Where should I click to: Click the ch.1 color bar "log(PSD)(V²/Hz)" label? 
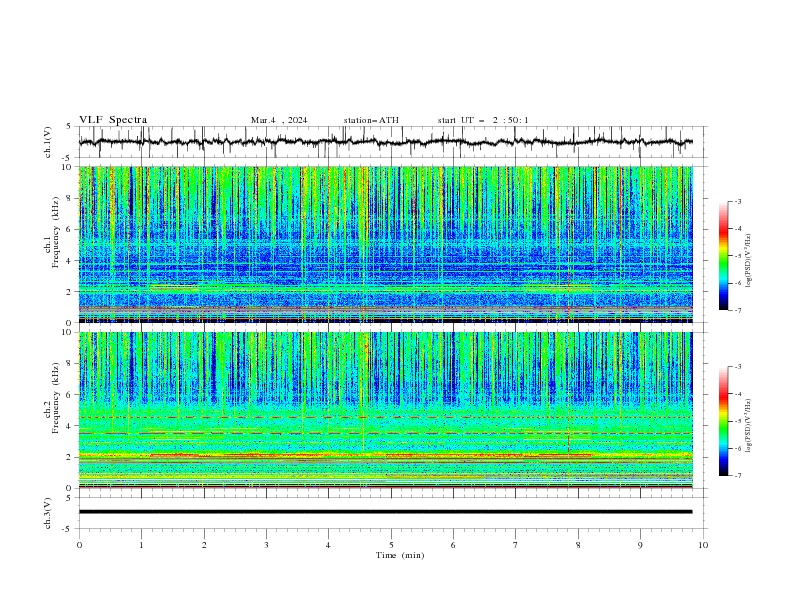point(749,260)
